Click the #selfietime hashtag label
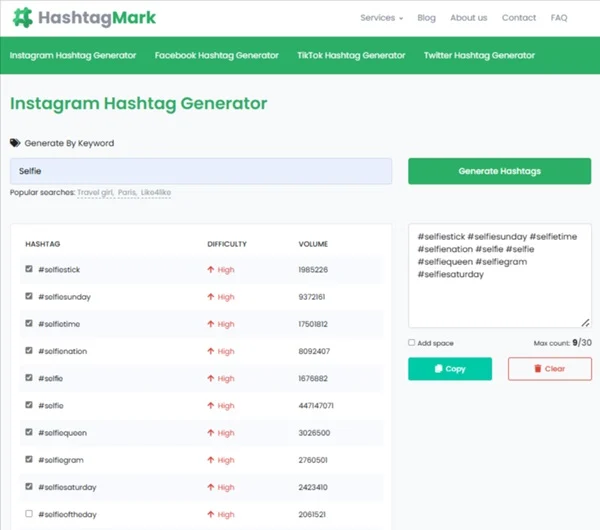Viewport: 600px width, 530px height. (x=59, y=324)
